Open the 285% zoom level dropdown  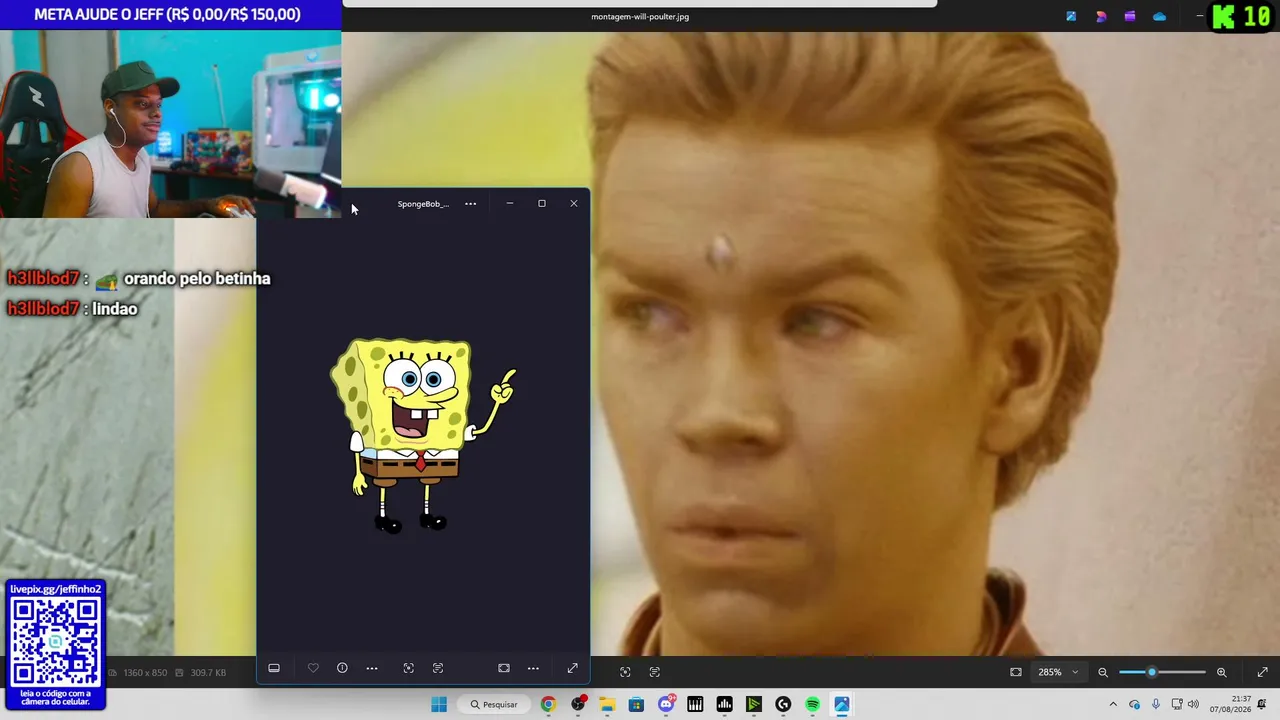[1059, 672]
